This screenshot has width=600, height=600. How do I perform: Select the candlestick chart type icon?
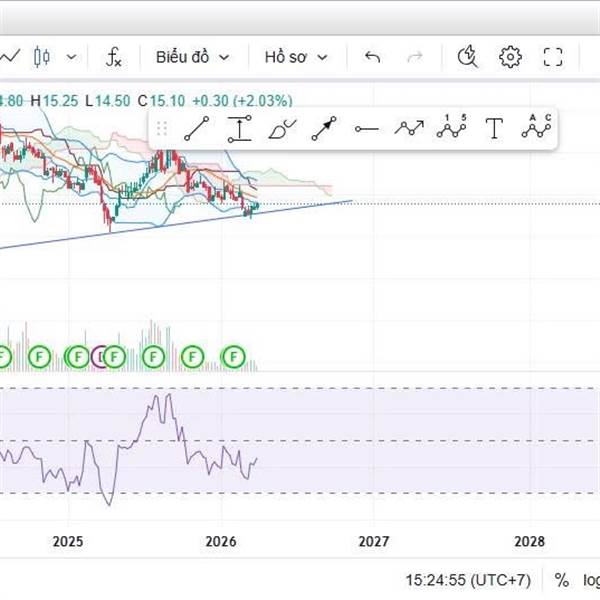click(42, 57)
